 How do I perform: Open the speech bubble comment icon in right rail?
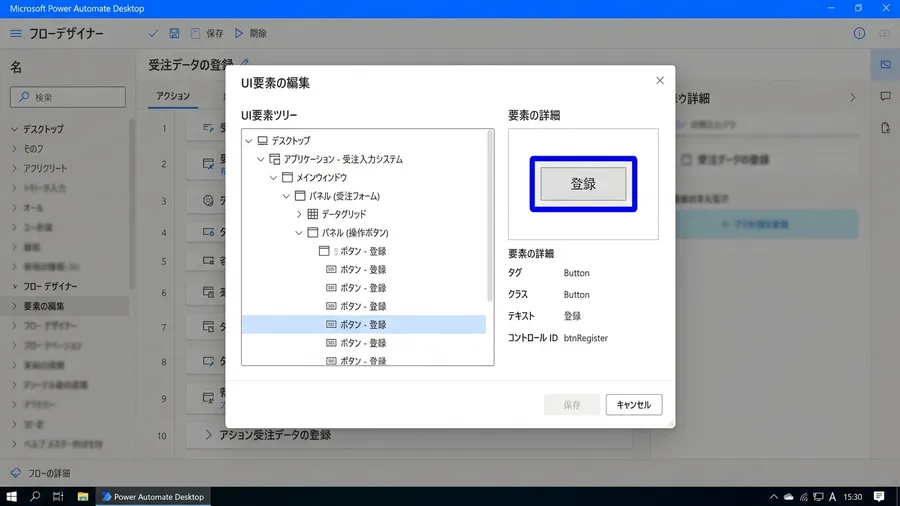click(886, 96)
